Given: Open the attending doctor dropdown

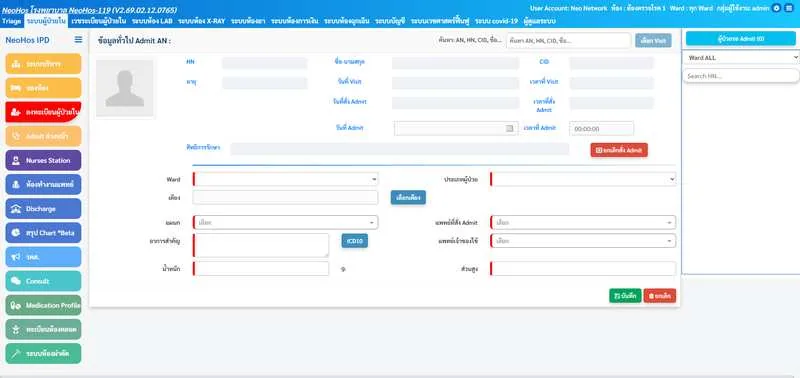Looking at the screenshot, I should [583, 240].
